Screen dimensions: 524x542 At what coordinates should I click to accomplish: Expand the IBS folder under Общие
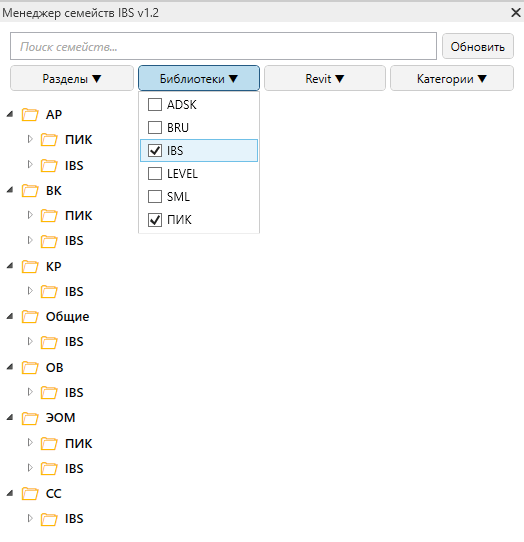pyautogui.click(x=30, y=341)
